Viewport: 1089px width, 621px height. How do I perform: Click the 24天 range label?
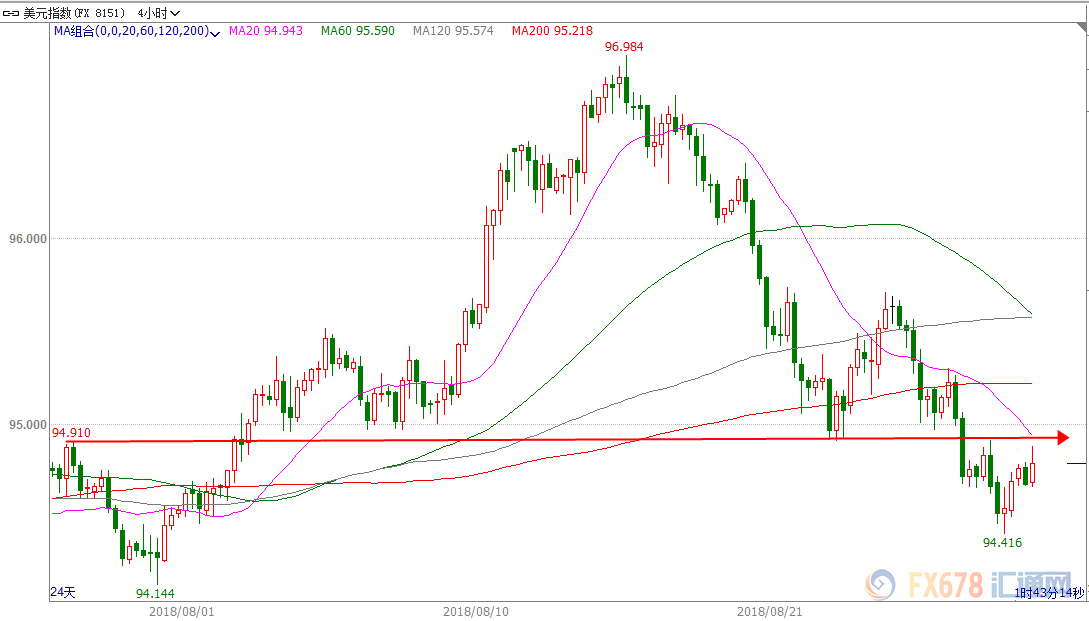click(63, 593)
